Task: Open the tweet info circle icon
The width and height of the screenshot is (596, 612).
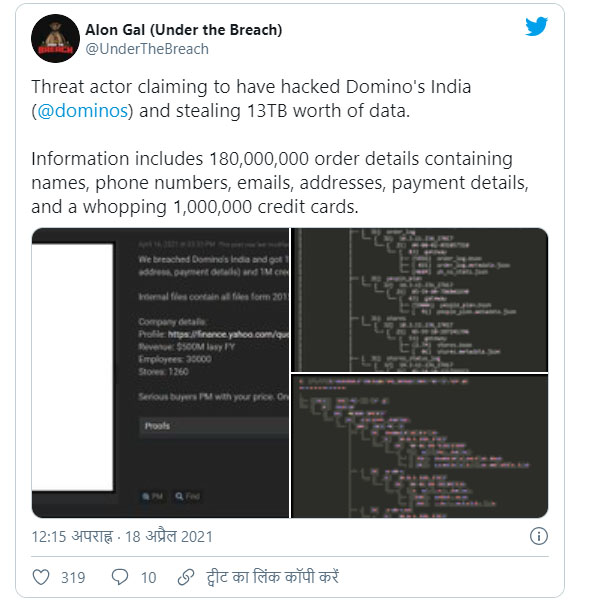Action: pos(539,536)
